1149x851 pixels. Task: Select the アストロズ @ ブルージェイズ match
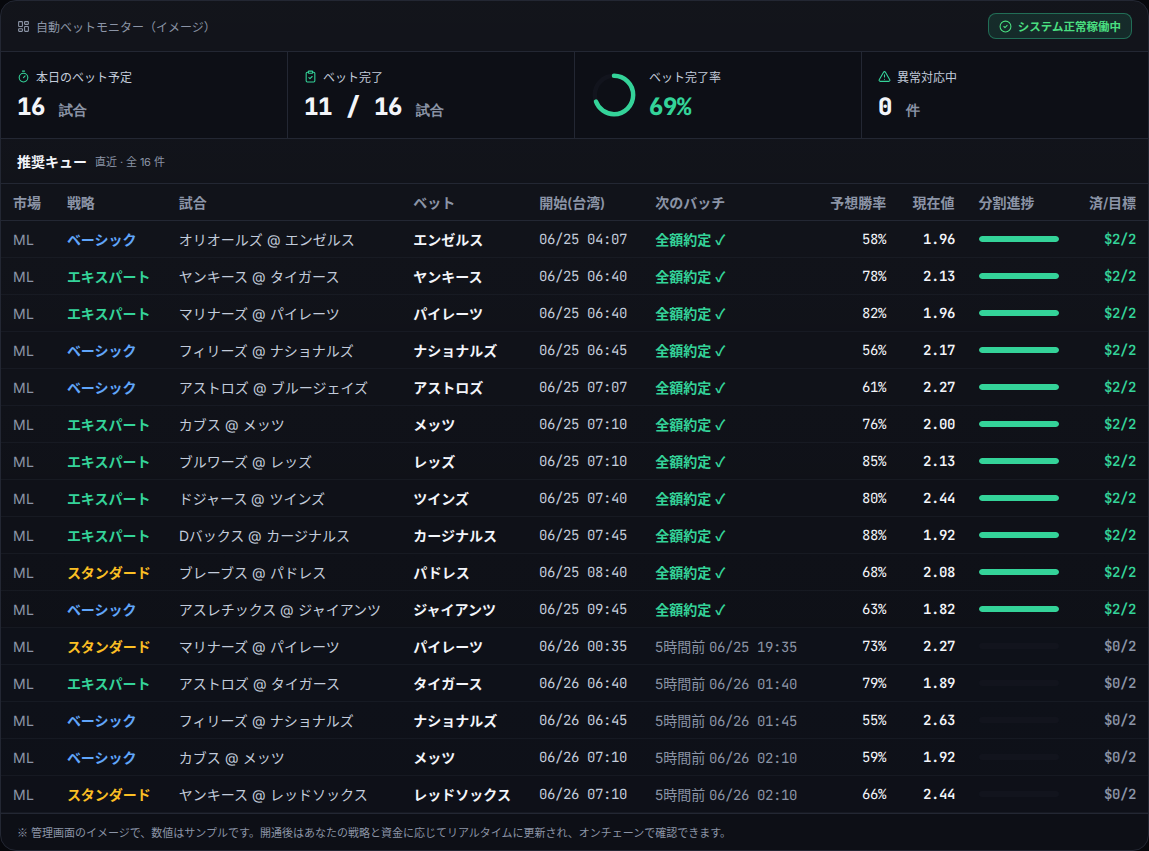pos(273,388)
